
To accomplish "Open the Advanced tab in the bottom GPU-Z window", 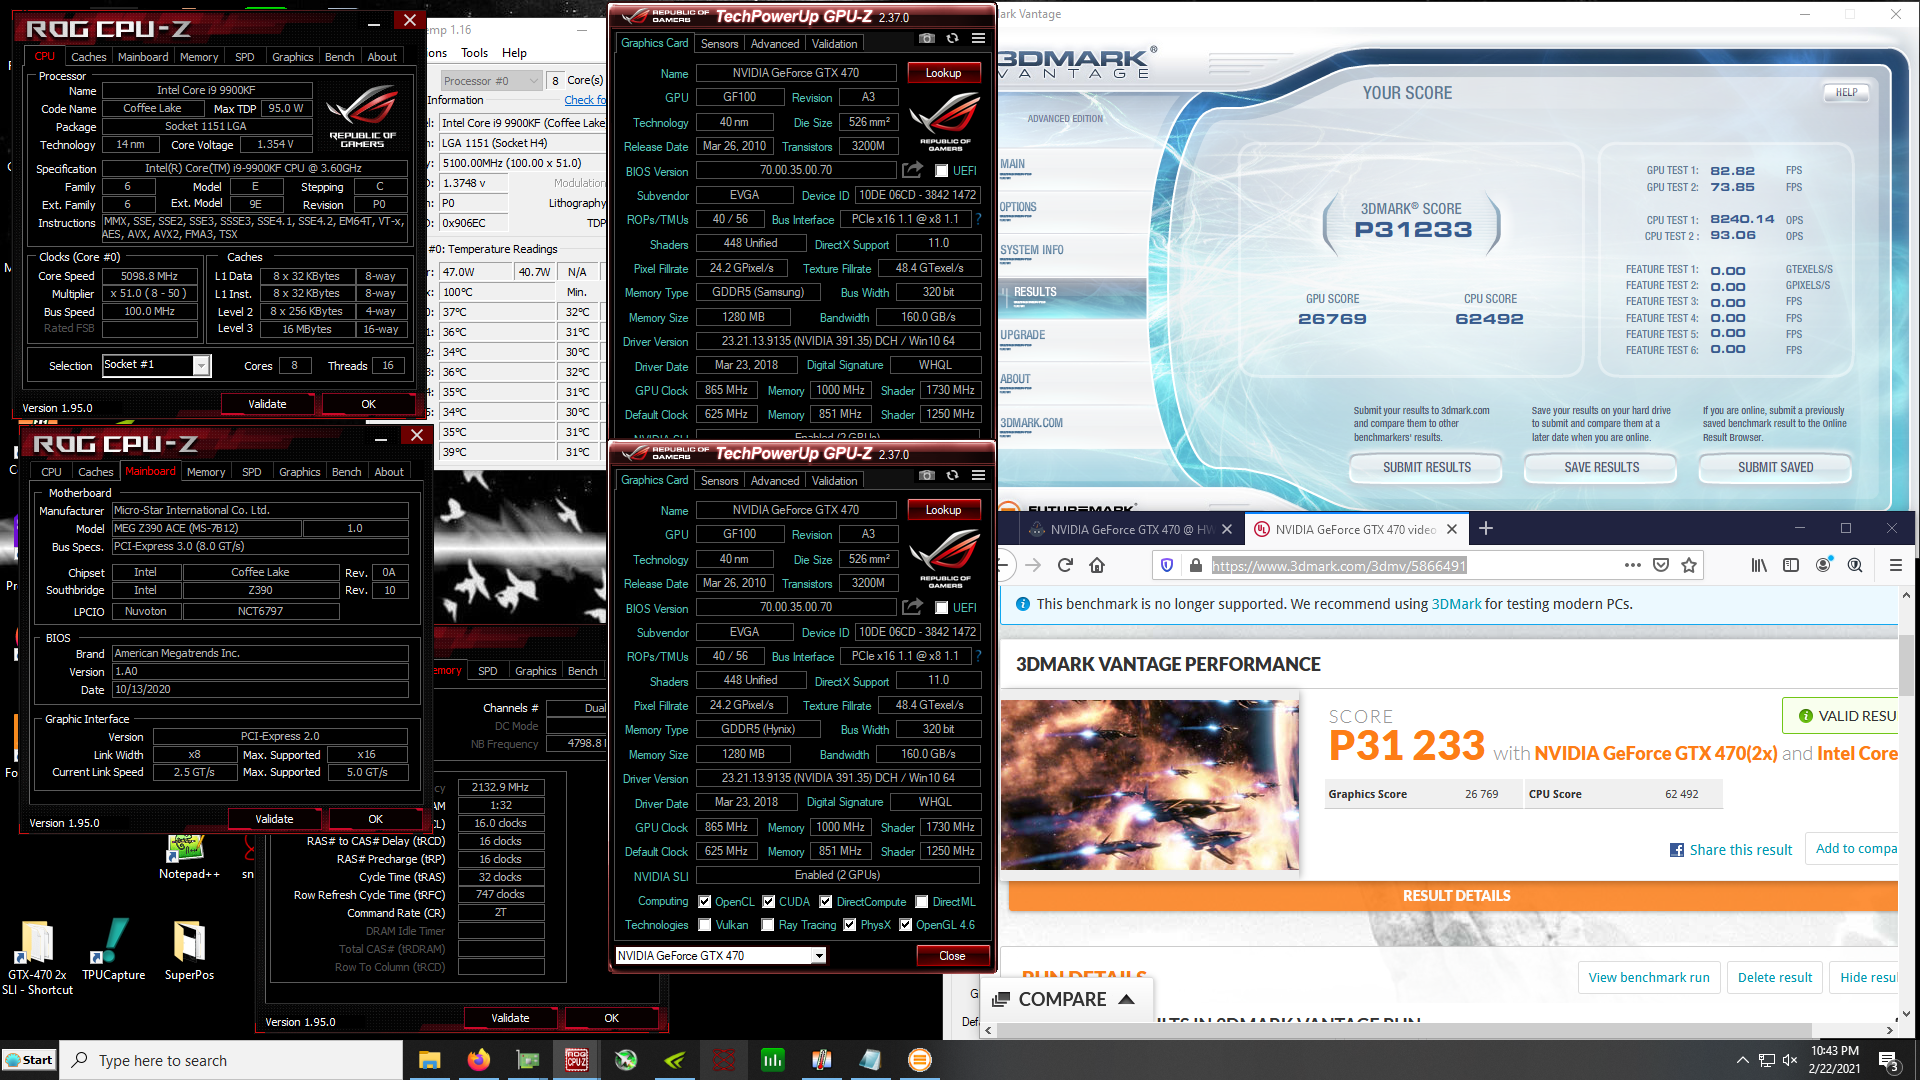I will (x=775, y=481).
